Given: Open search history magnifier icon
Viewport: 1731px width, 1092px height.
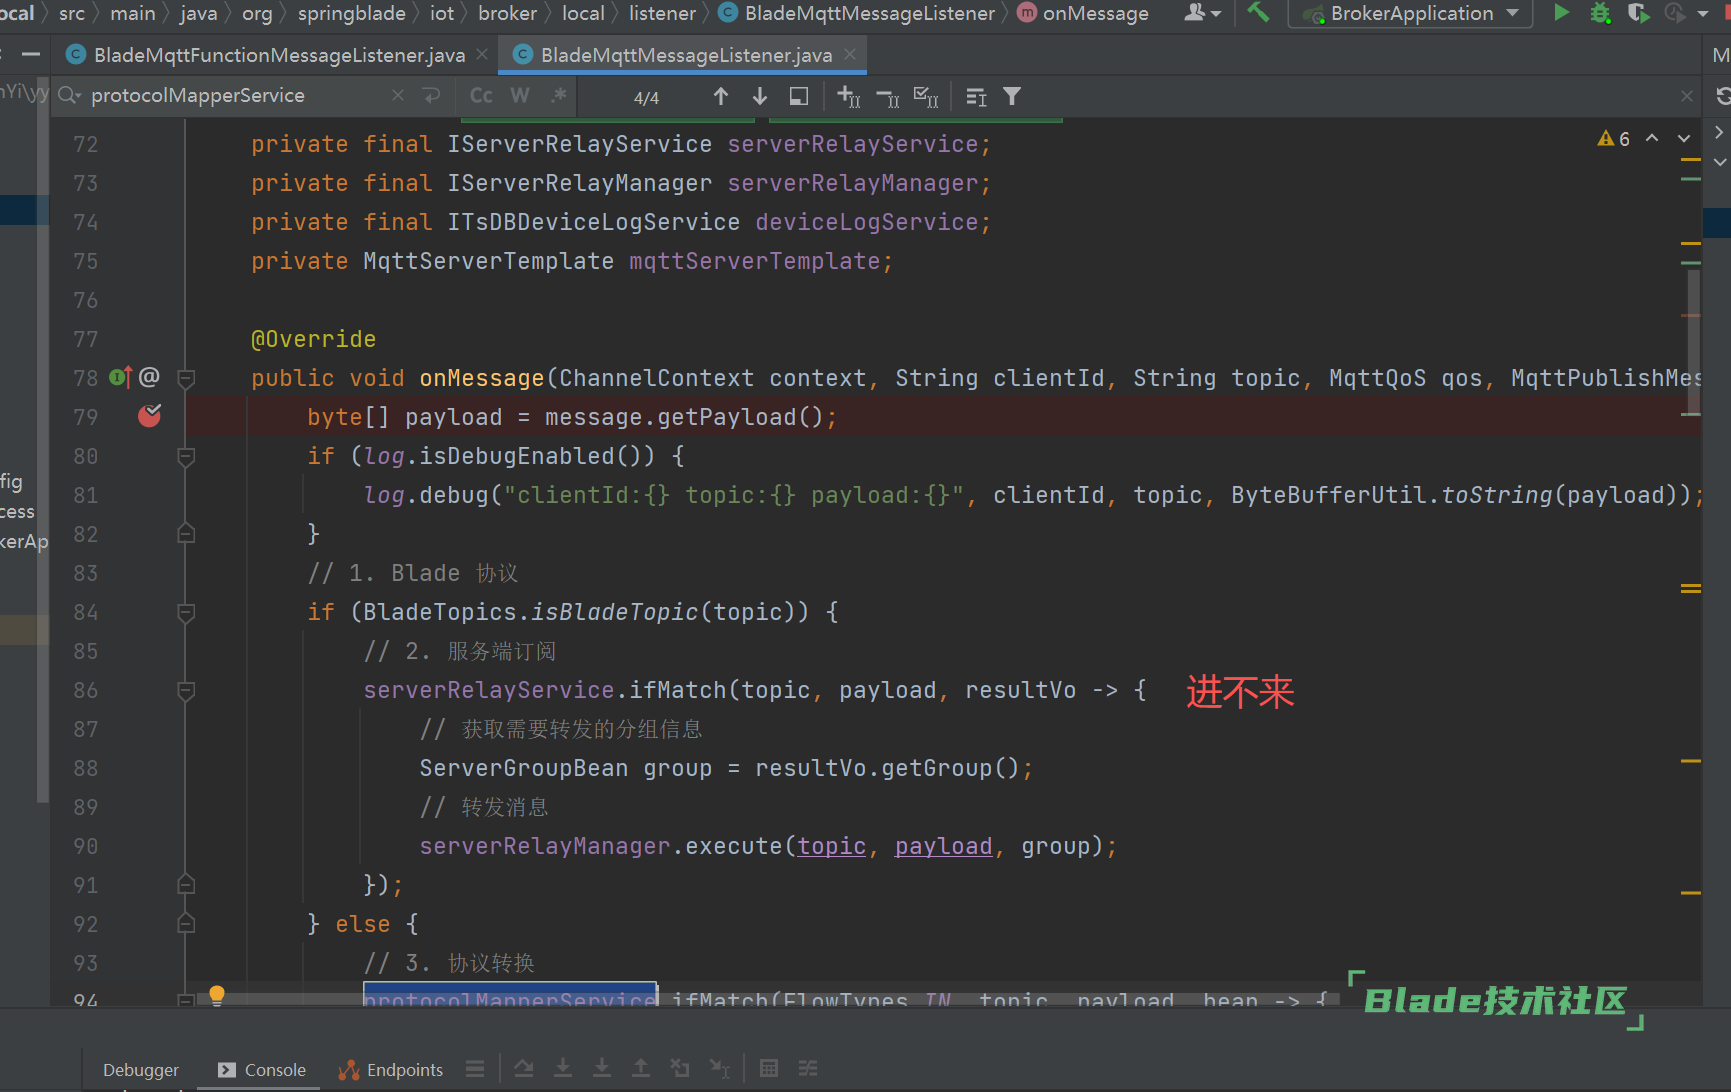Looking at the screenshot, I should coord(69,95).
